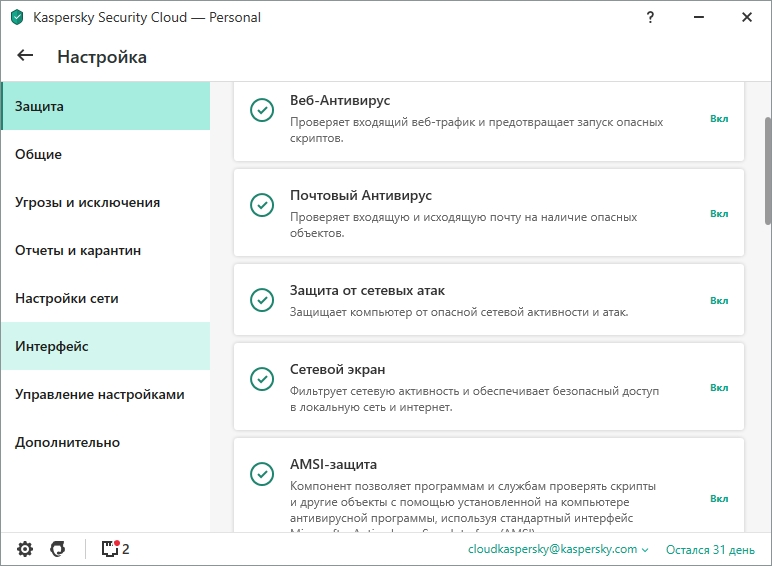
Task: Open settings gear icon in bottom bar
Action: click(x=25, y=549)
